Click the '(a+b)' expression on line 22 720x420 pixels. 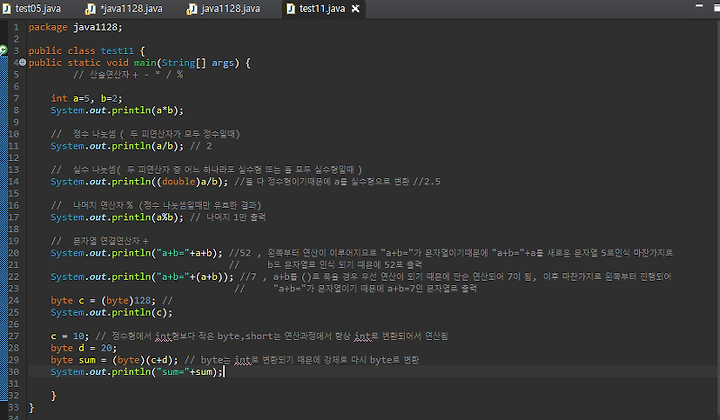[x=211, y=277]
